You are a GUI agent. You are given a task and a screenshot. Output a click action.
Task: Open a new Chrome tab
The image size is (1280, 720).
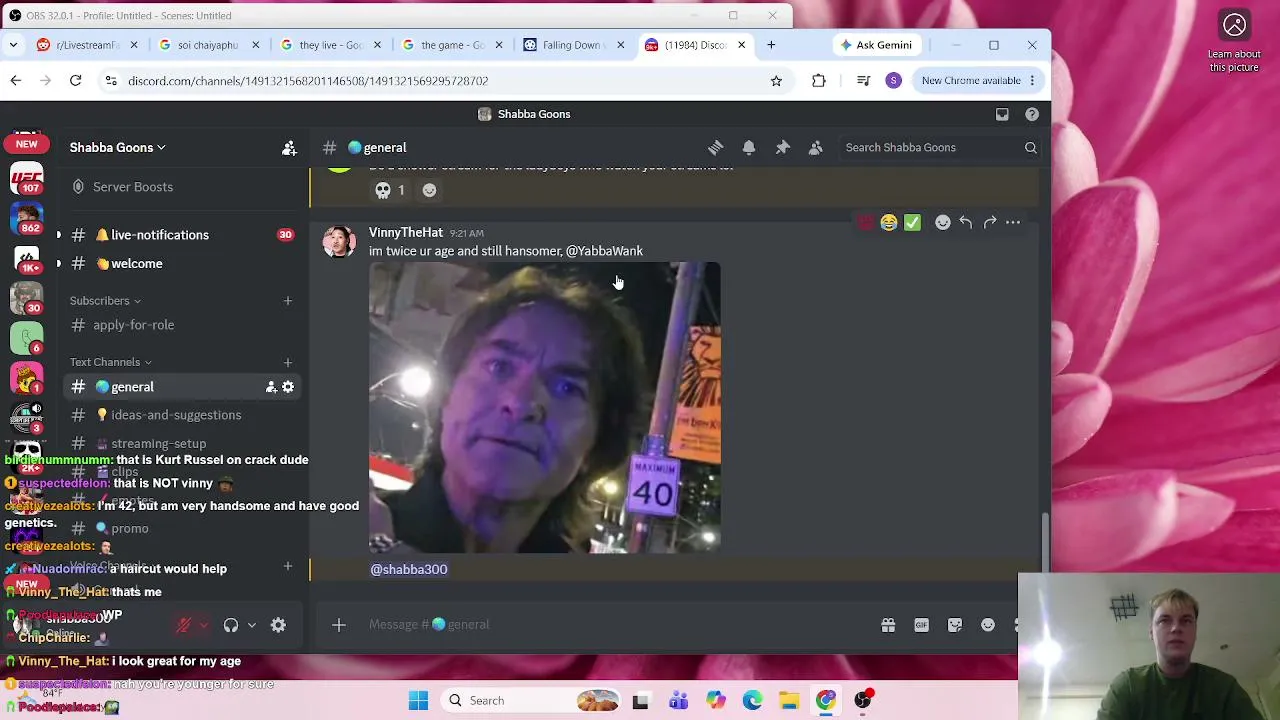[x=771, y=45]
